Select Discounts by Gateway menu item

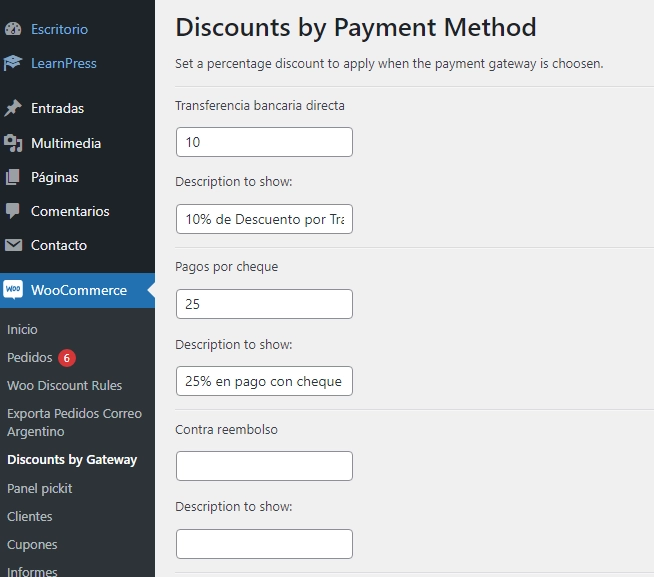(x=72, y=460)
